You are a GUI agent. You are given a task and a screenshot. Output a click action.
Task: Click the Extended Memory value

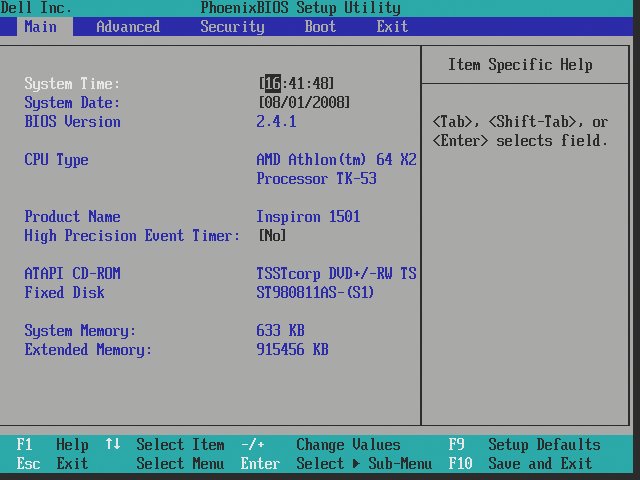tap(292, 350)
